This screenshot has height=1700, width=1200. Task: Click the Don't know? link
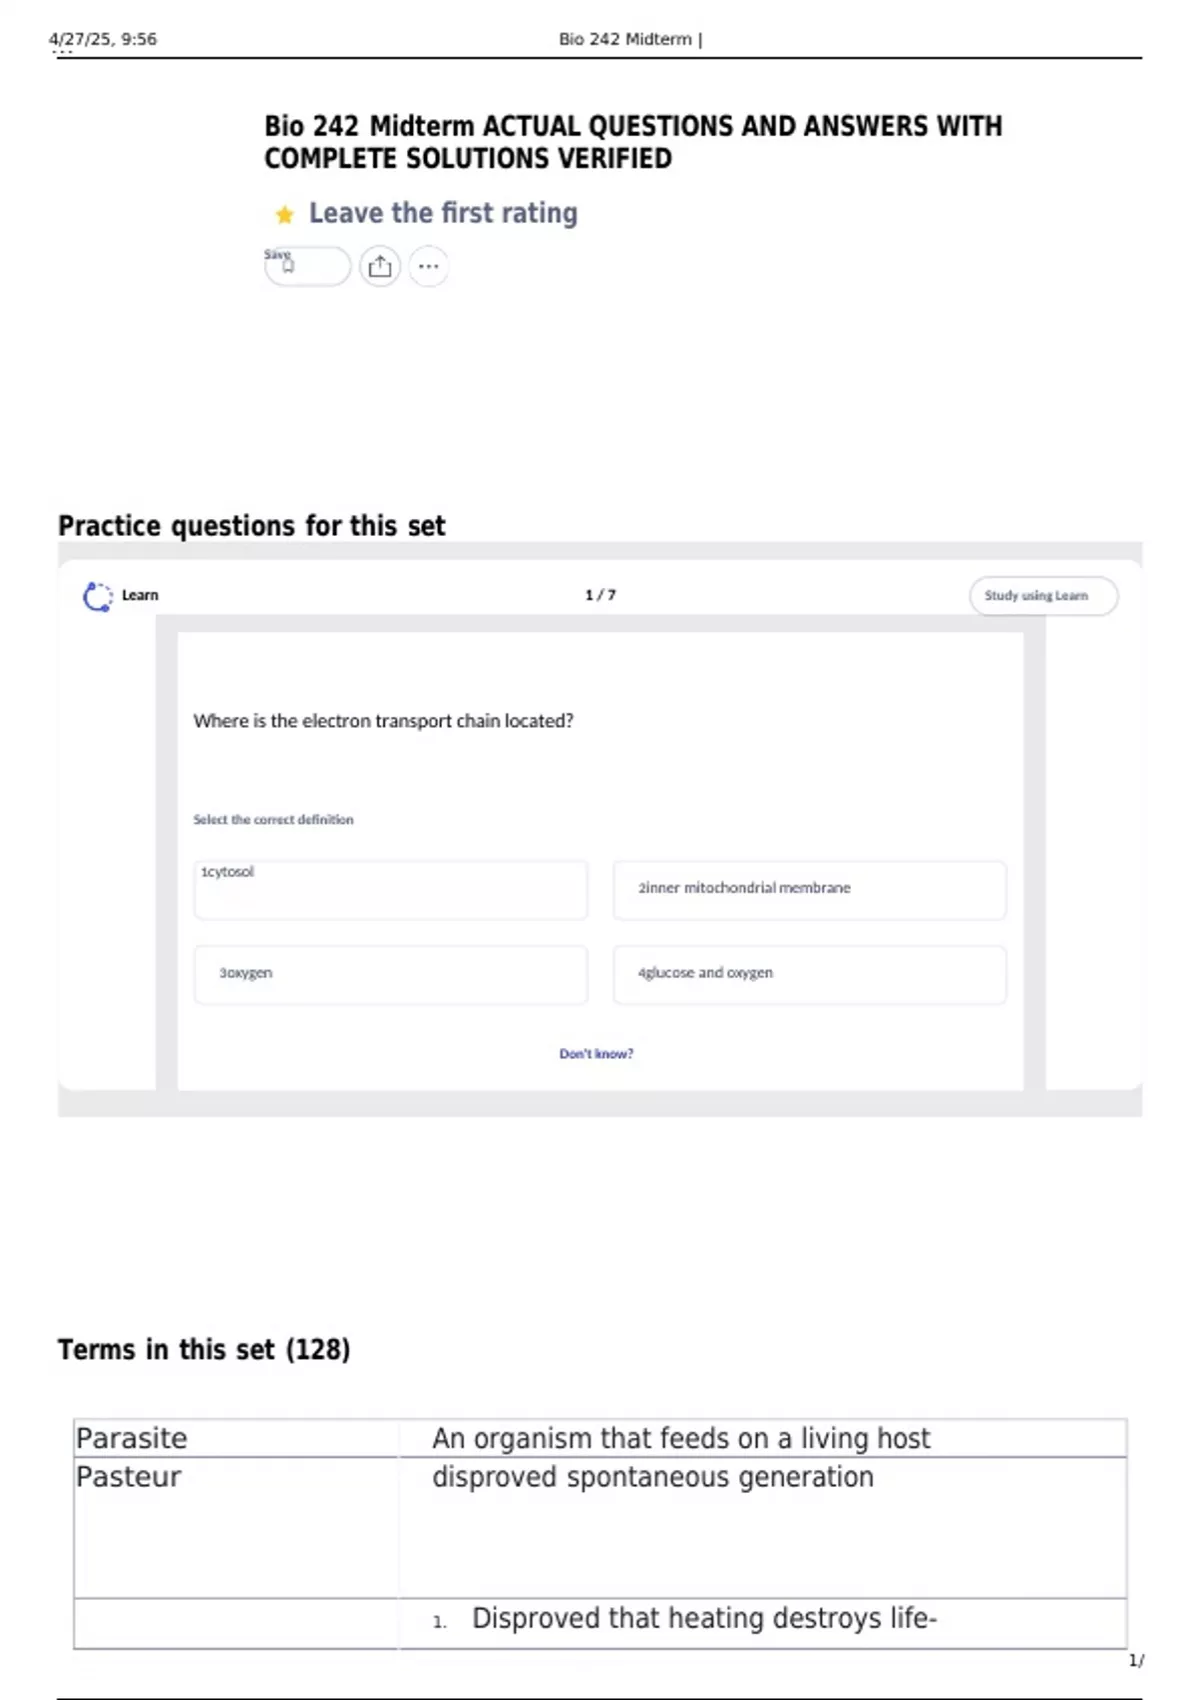tap(596, 1054)
